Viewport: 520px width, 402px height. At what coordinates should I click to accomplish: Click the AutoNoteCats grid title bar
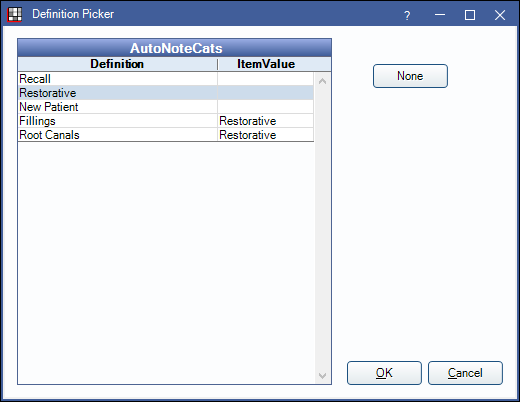[x=175, y=48]
